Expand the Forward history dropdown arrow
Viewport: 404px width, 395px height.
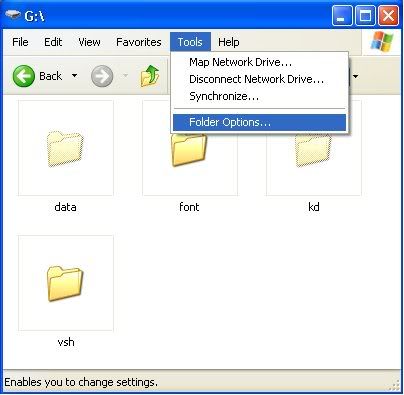[x=125, y=76]
